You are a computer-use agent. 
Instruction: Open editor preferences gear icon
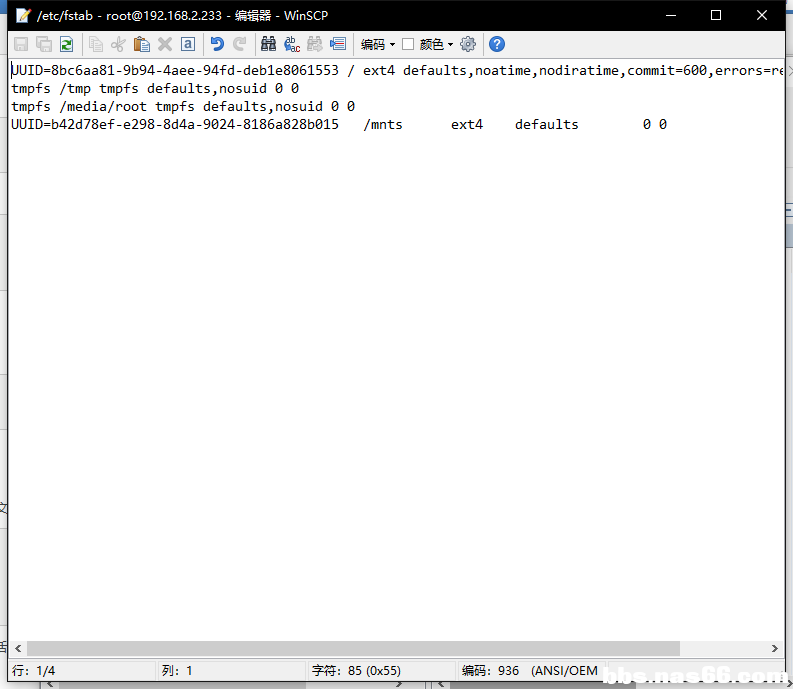click(468, 44)
